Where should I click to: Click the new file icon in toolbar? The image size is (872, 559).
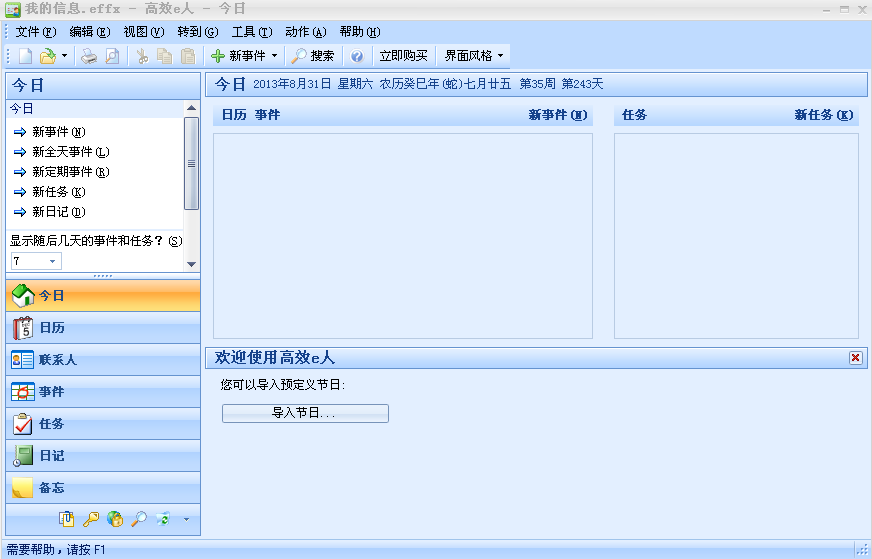click(25, 56)
